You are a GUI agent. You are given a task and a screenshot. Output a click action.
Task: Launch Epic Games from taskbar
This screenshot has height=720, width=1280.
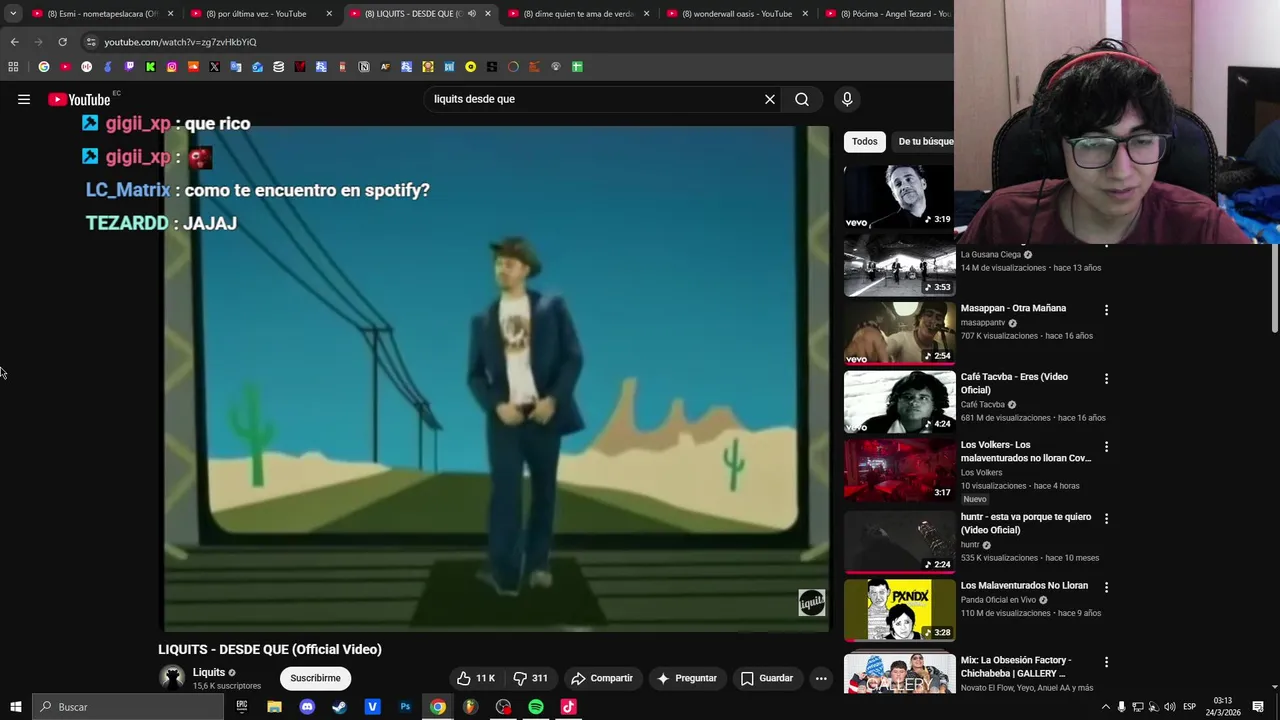tap(242, 707)
